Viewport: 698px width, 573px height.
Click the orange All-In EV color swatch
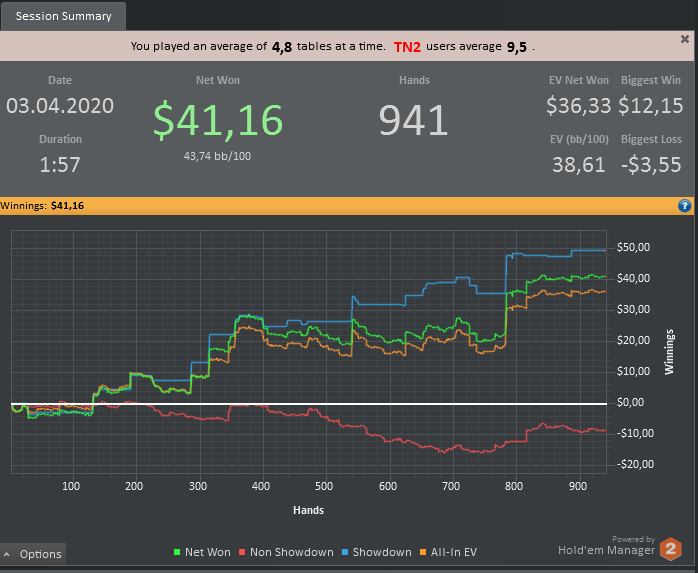[423, 553]
